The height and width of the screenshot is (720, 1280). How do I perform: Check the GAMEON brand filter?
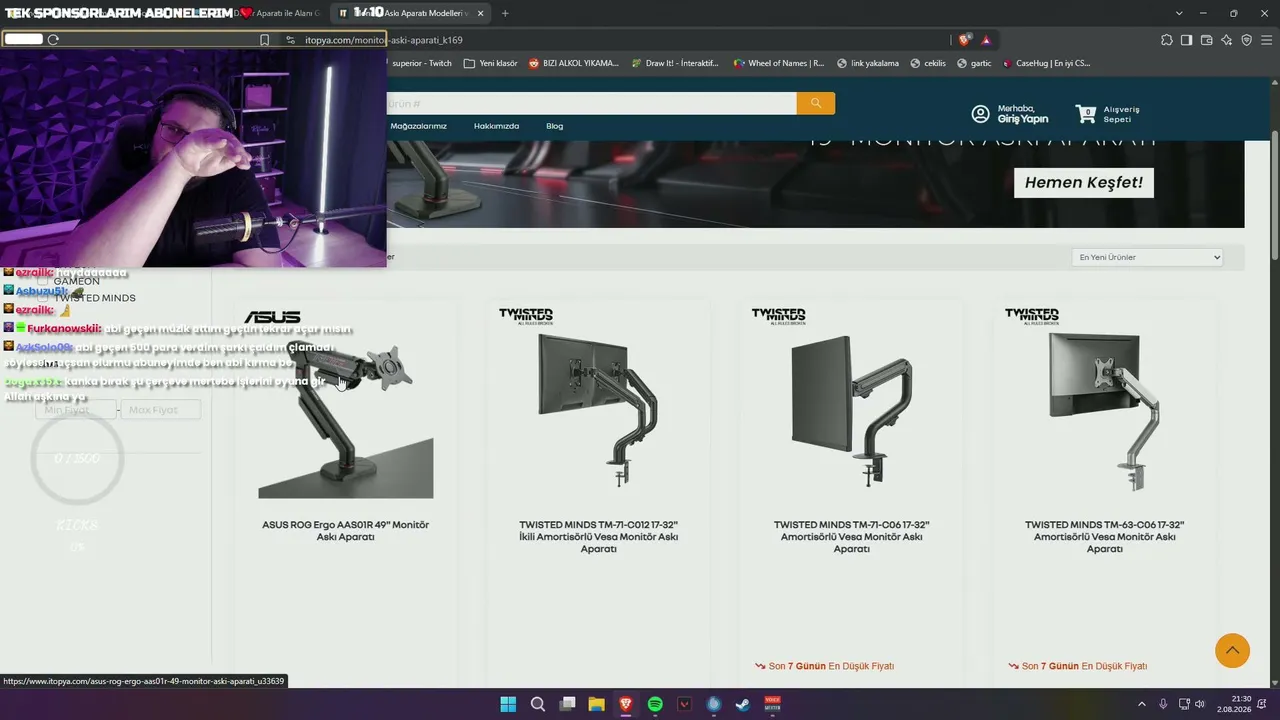[43, 281]
